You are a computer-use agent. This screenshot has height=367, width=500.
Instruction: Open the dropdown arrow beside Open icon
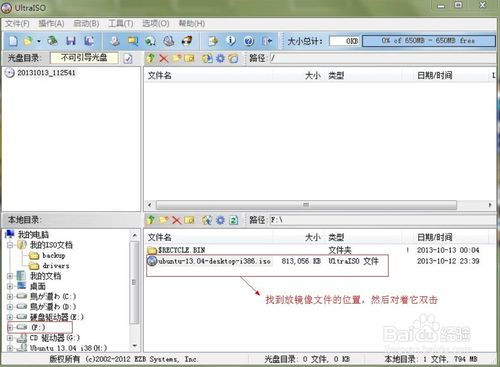click(x=39, y=41)
